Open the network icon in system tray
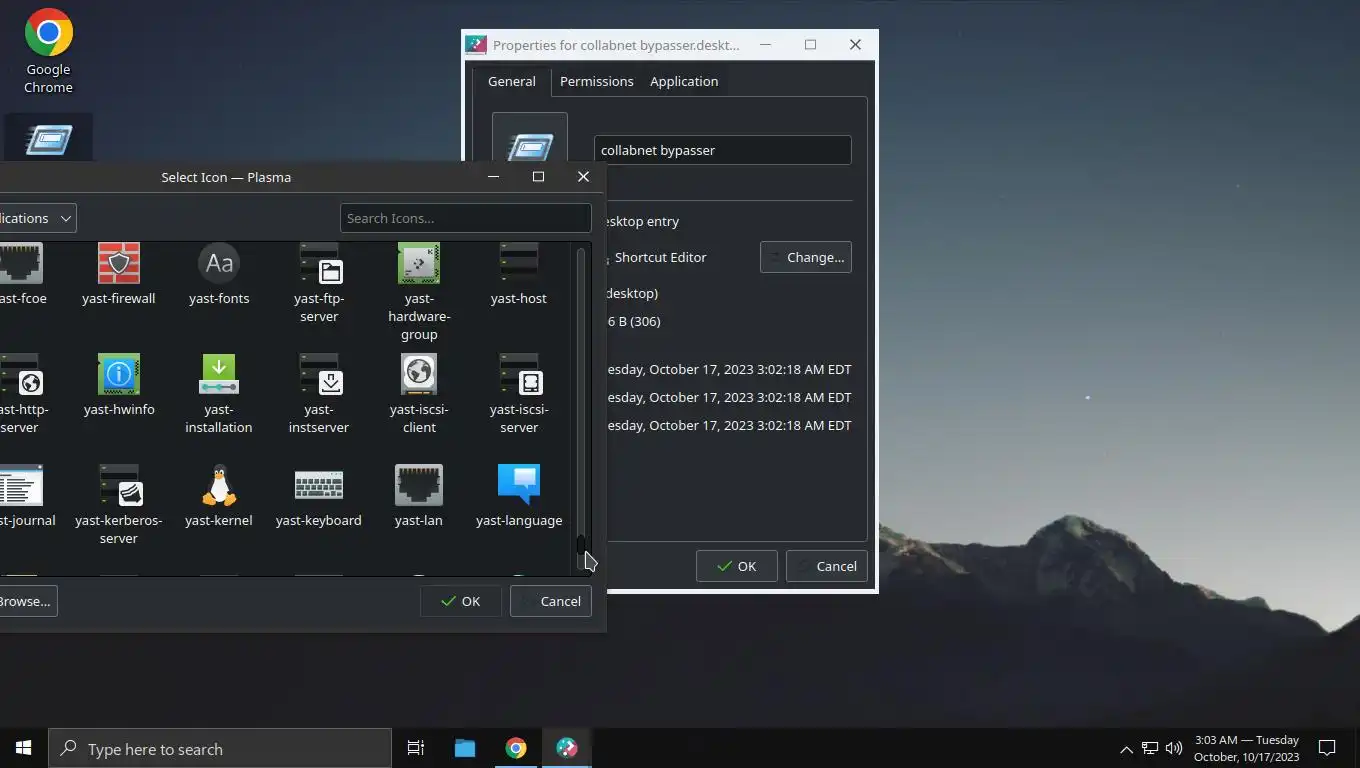The height and width of the screenshot is (768, 1360). pyautogui.click(x=1150, y=748)
